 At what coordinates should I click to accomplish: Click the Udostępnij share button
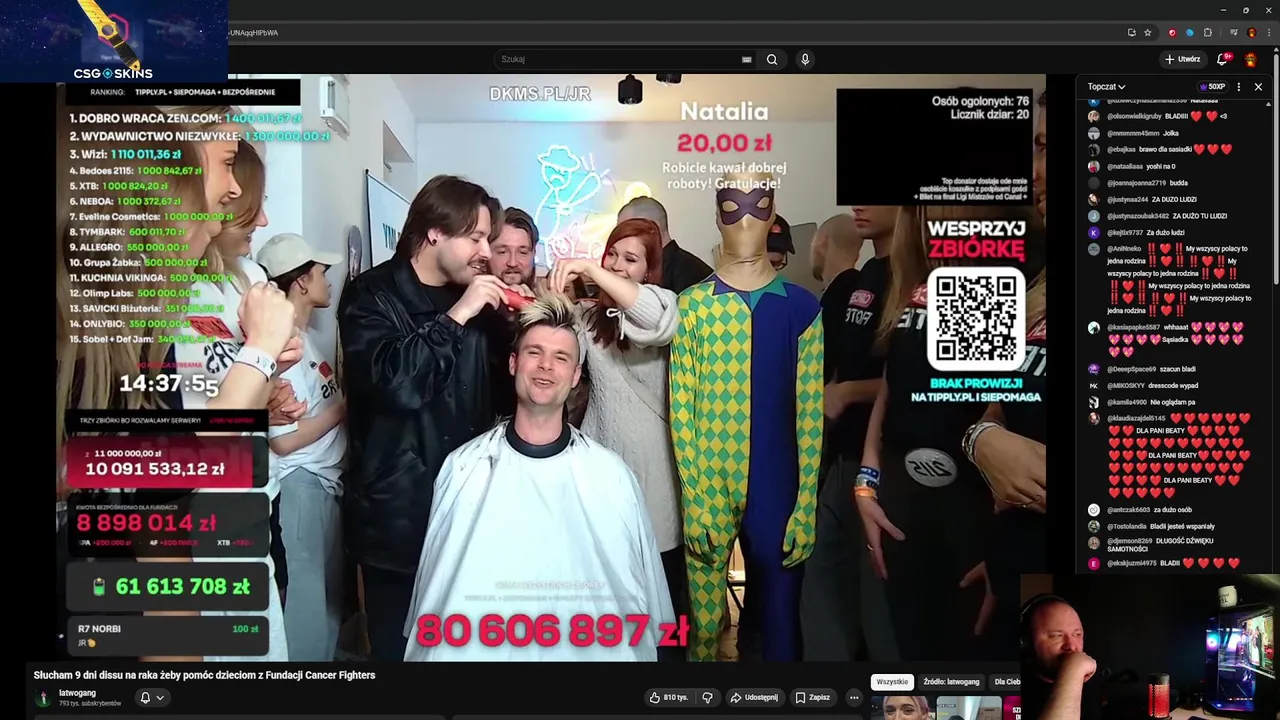click(x=754, y=697)
